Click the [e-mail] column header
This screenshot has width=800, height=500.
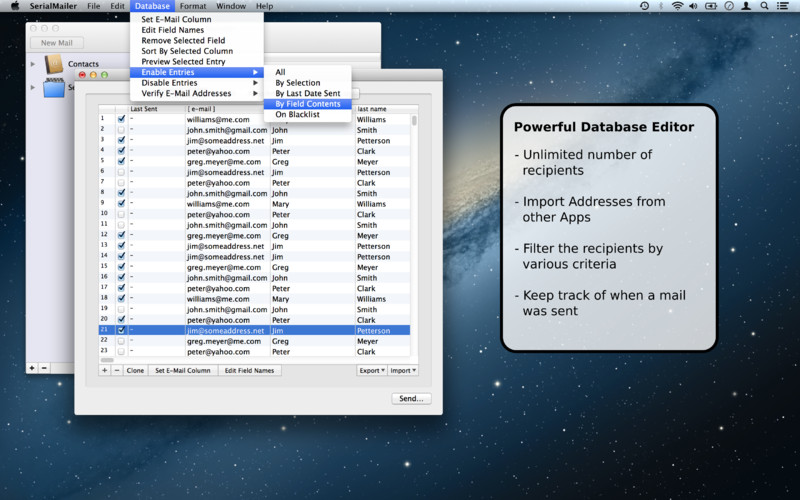(x=228, y=109)
